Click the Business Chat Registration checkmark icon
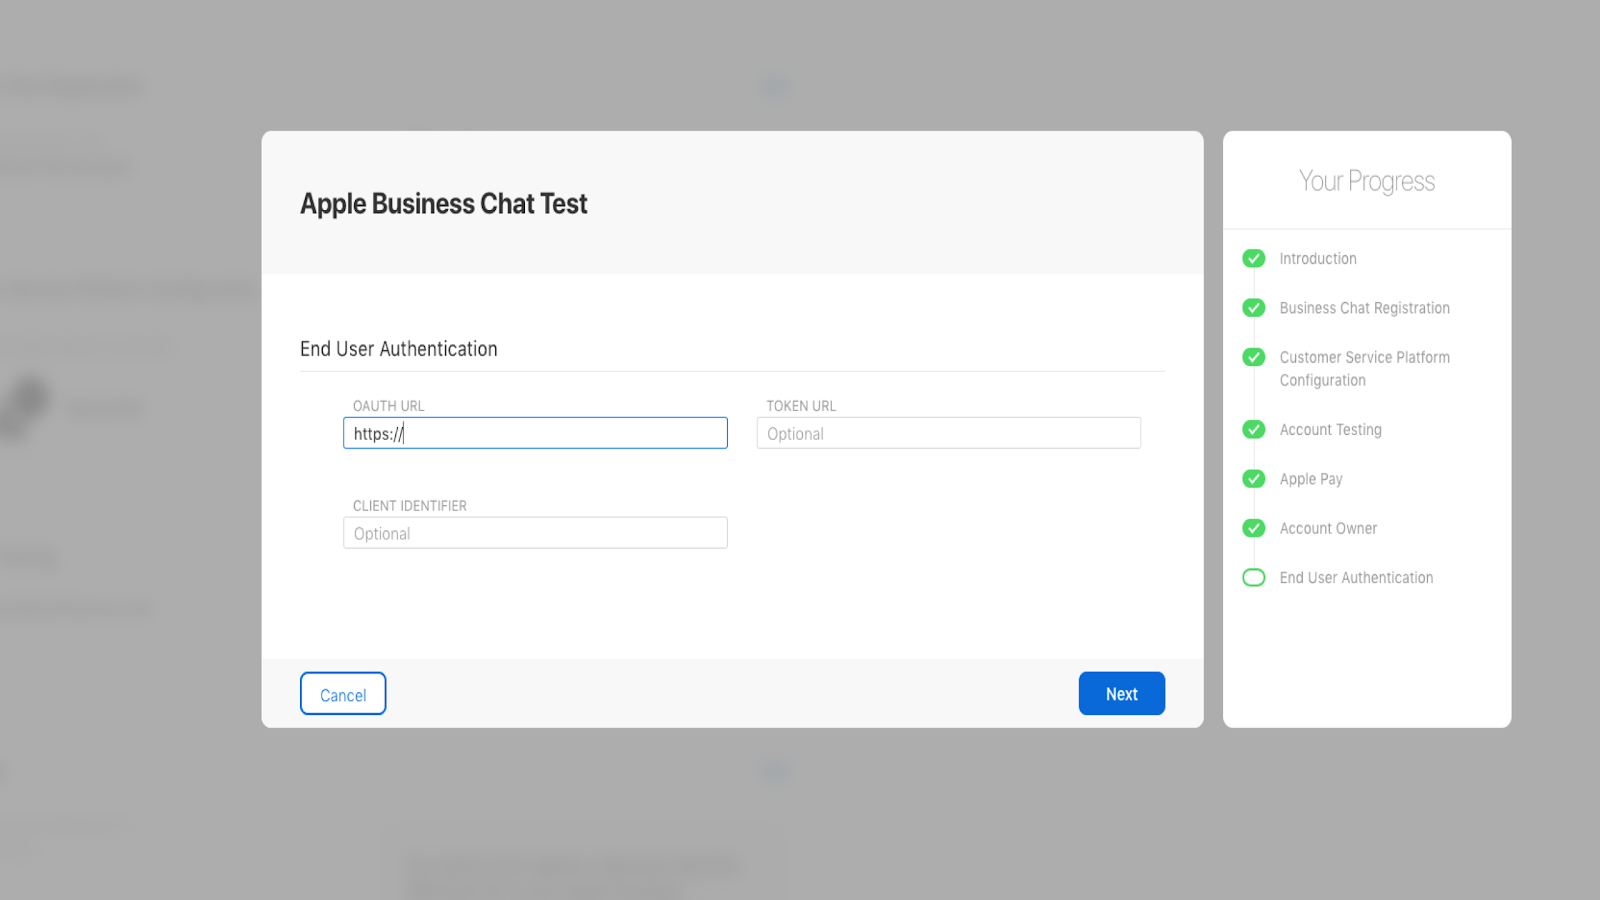 (1254, 307)
